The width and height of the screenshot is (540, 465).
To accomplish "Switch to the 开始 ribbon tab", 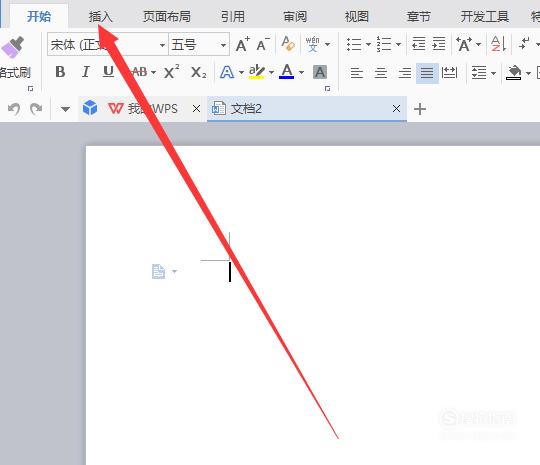I will coord(39,16).
